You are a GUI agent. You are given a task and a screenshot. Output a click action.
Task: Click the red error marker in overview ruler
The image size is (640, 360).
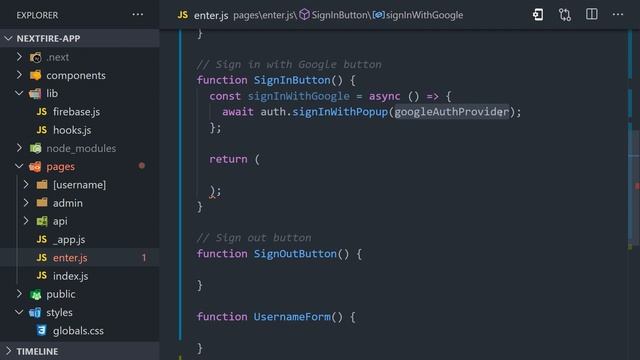click(637, 186)
